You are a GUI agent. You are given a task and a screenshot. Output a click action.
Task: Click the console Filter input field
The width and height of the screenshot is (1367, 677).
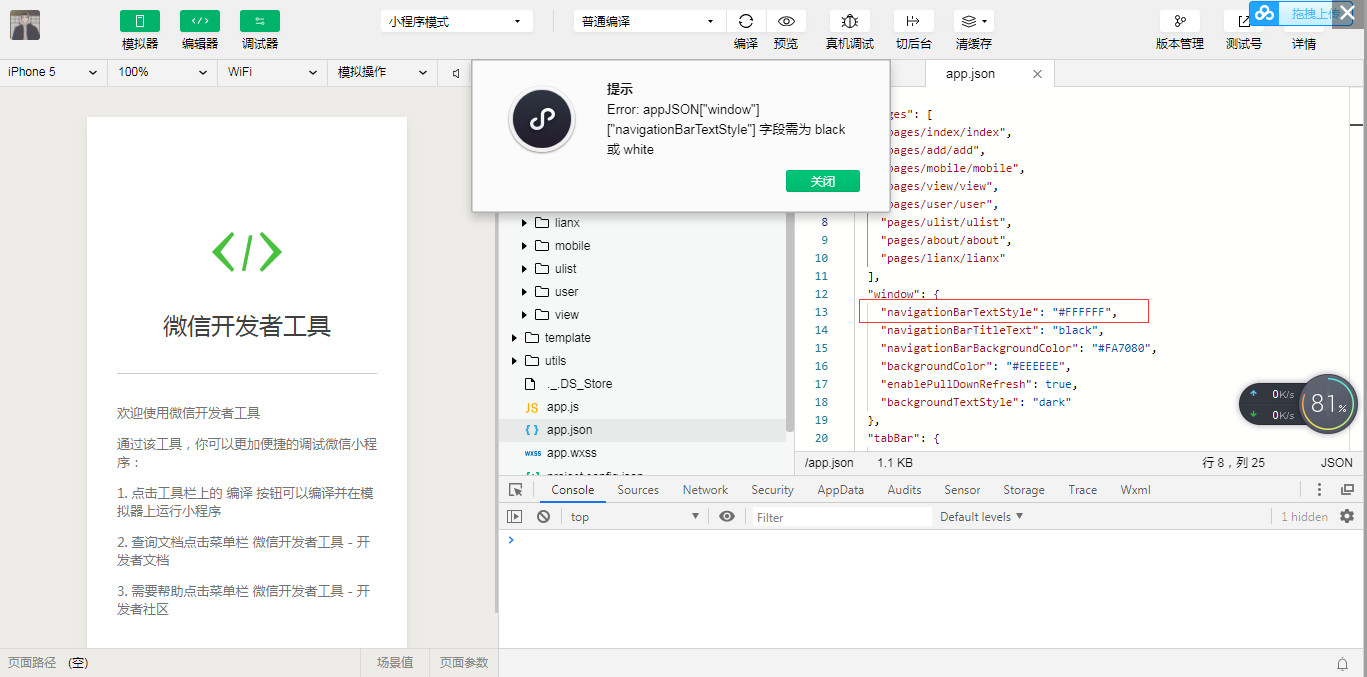coord(841,517)
